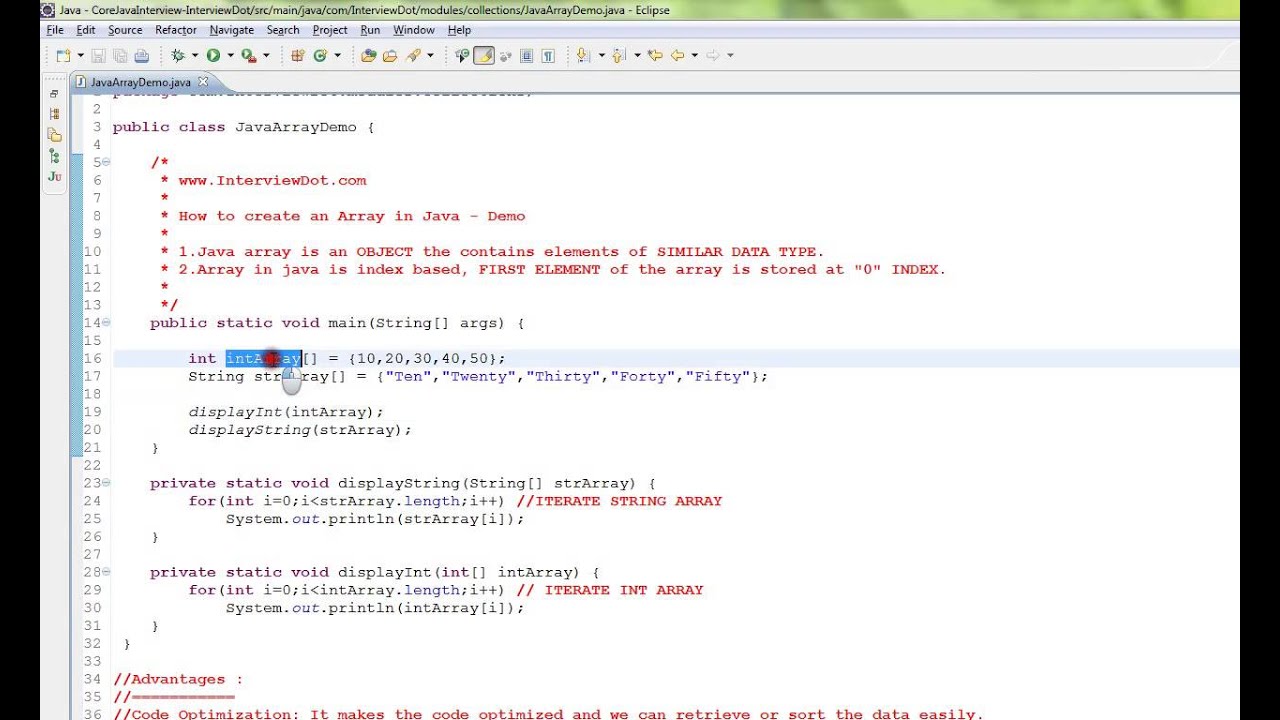Viewport: 1280px width, 720px height.
Task: Click the highlighted intArray variable on line 16
Action: (263, 358)
